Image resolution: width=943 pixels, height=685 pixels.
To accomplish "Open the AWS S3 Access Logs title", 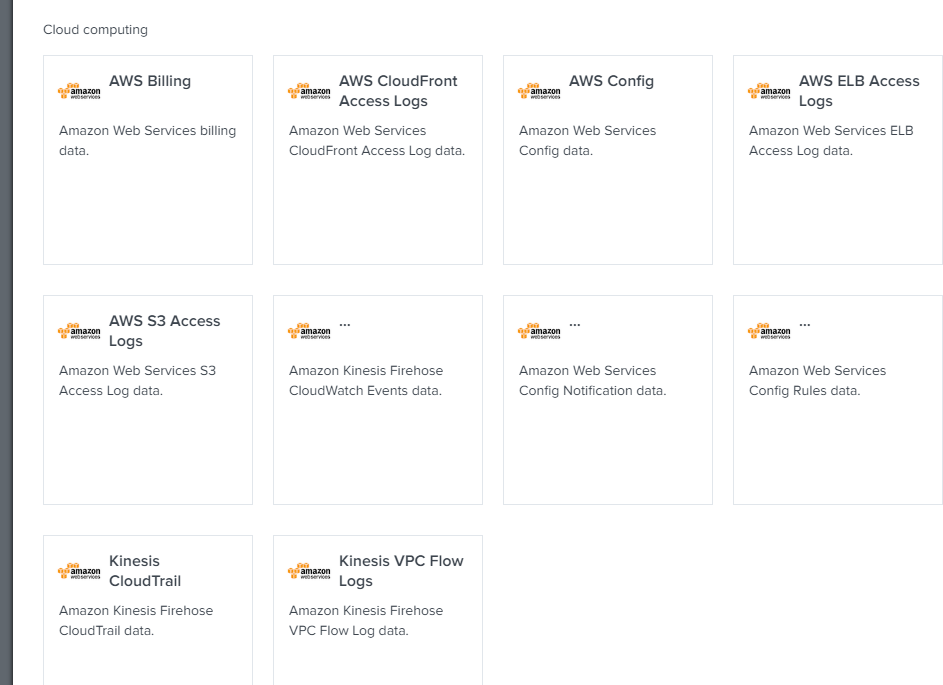I will [x=165, y=331].
